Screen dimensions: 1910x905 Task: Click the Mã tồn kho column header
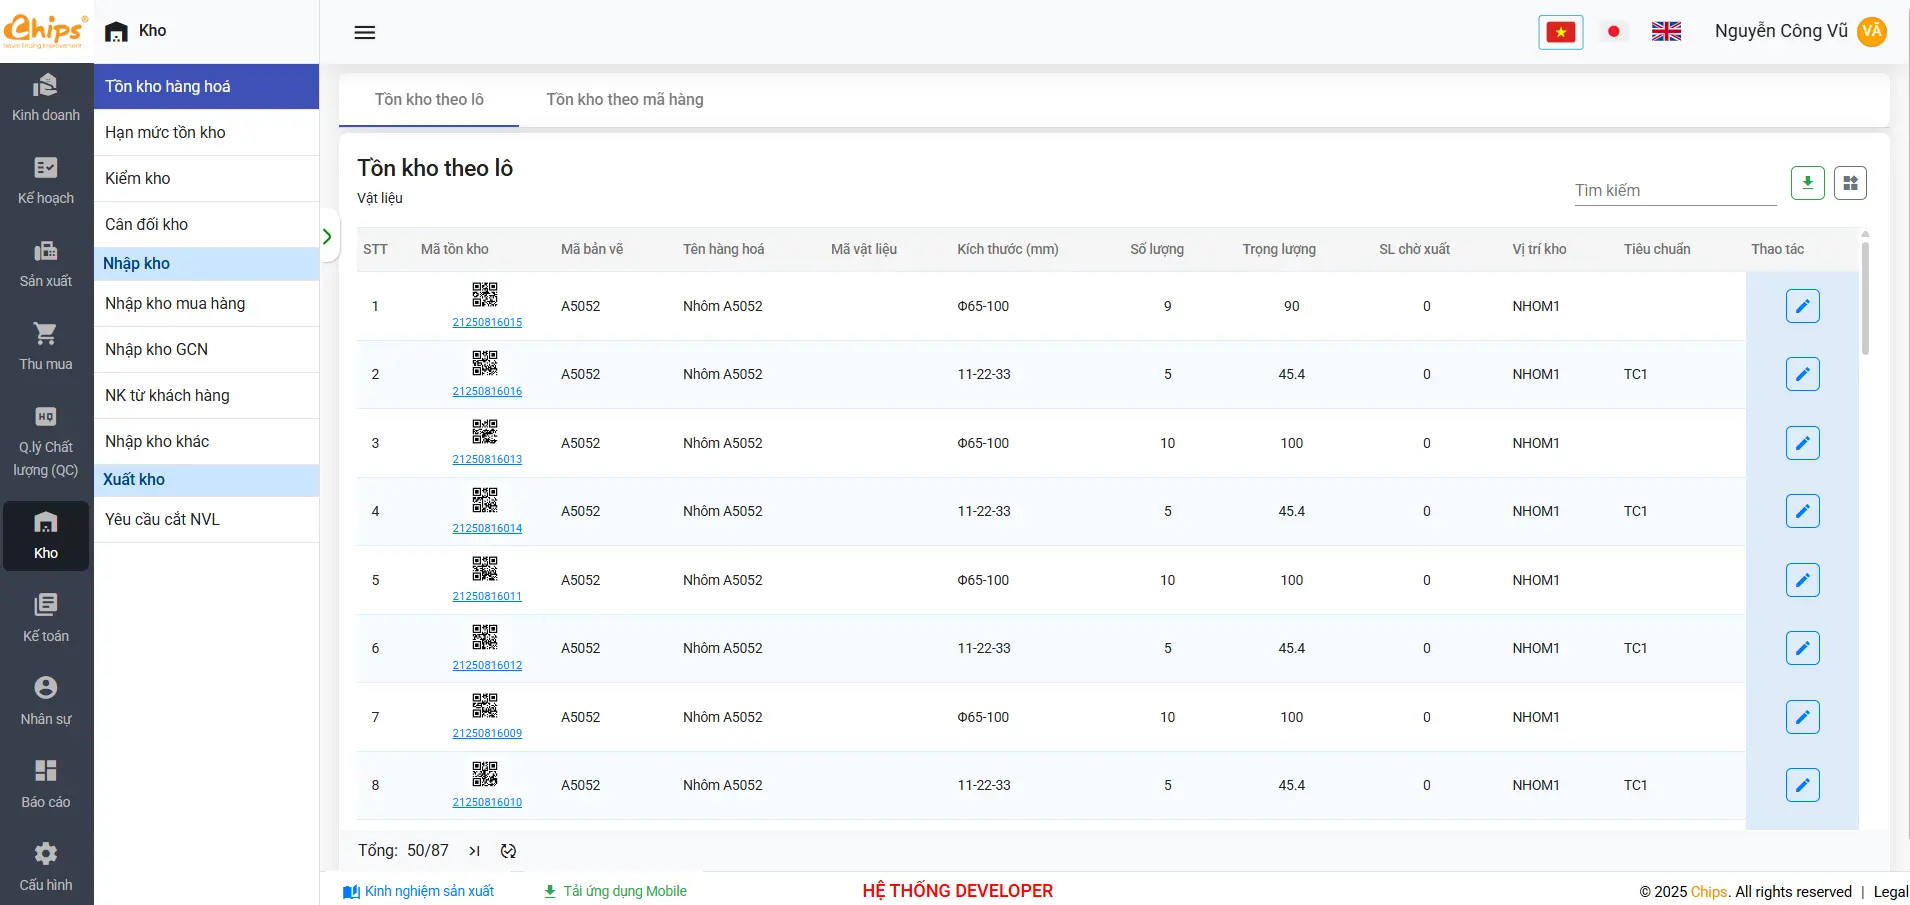pos(455,249)
